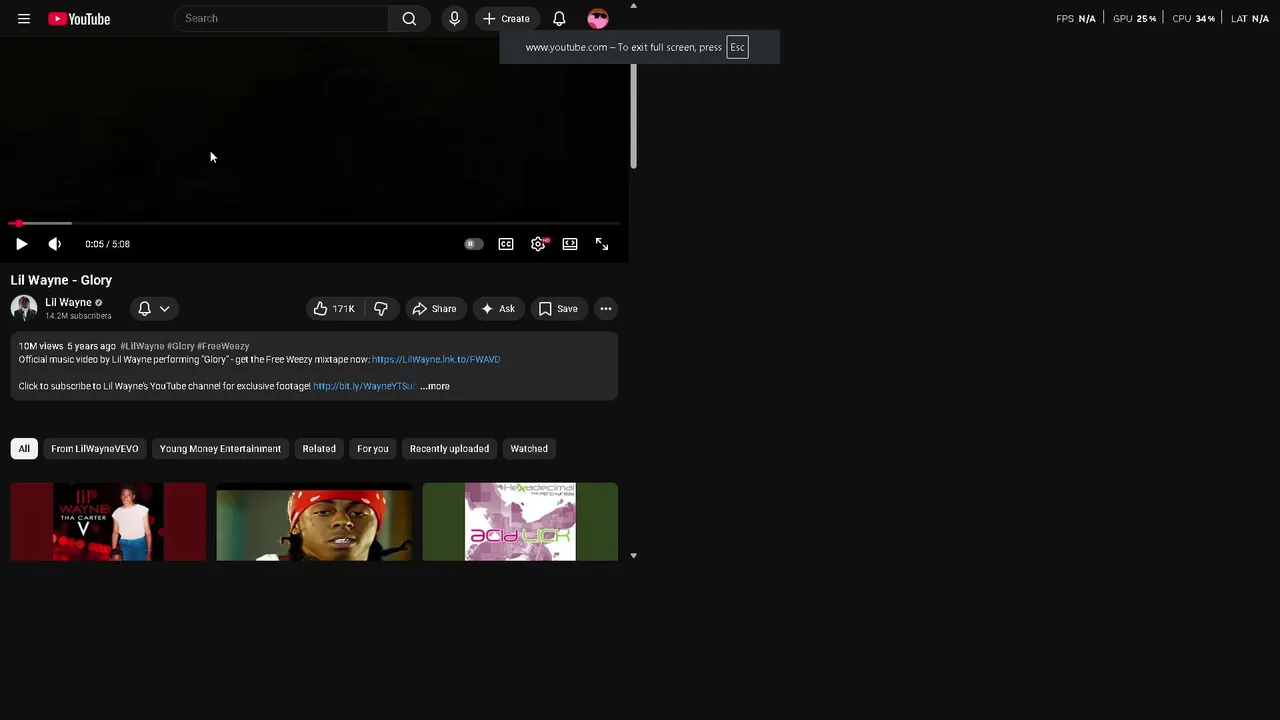This screenshot has width=1280, height=720.
Task: Select the Related chip
Action: pyautogui.click(x=319, y=449)
